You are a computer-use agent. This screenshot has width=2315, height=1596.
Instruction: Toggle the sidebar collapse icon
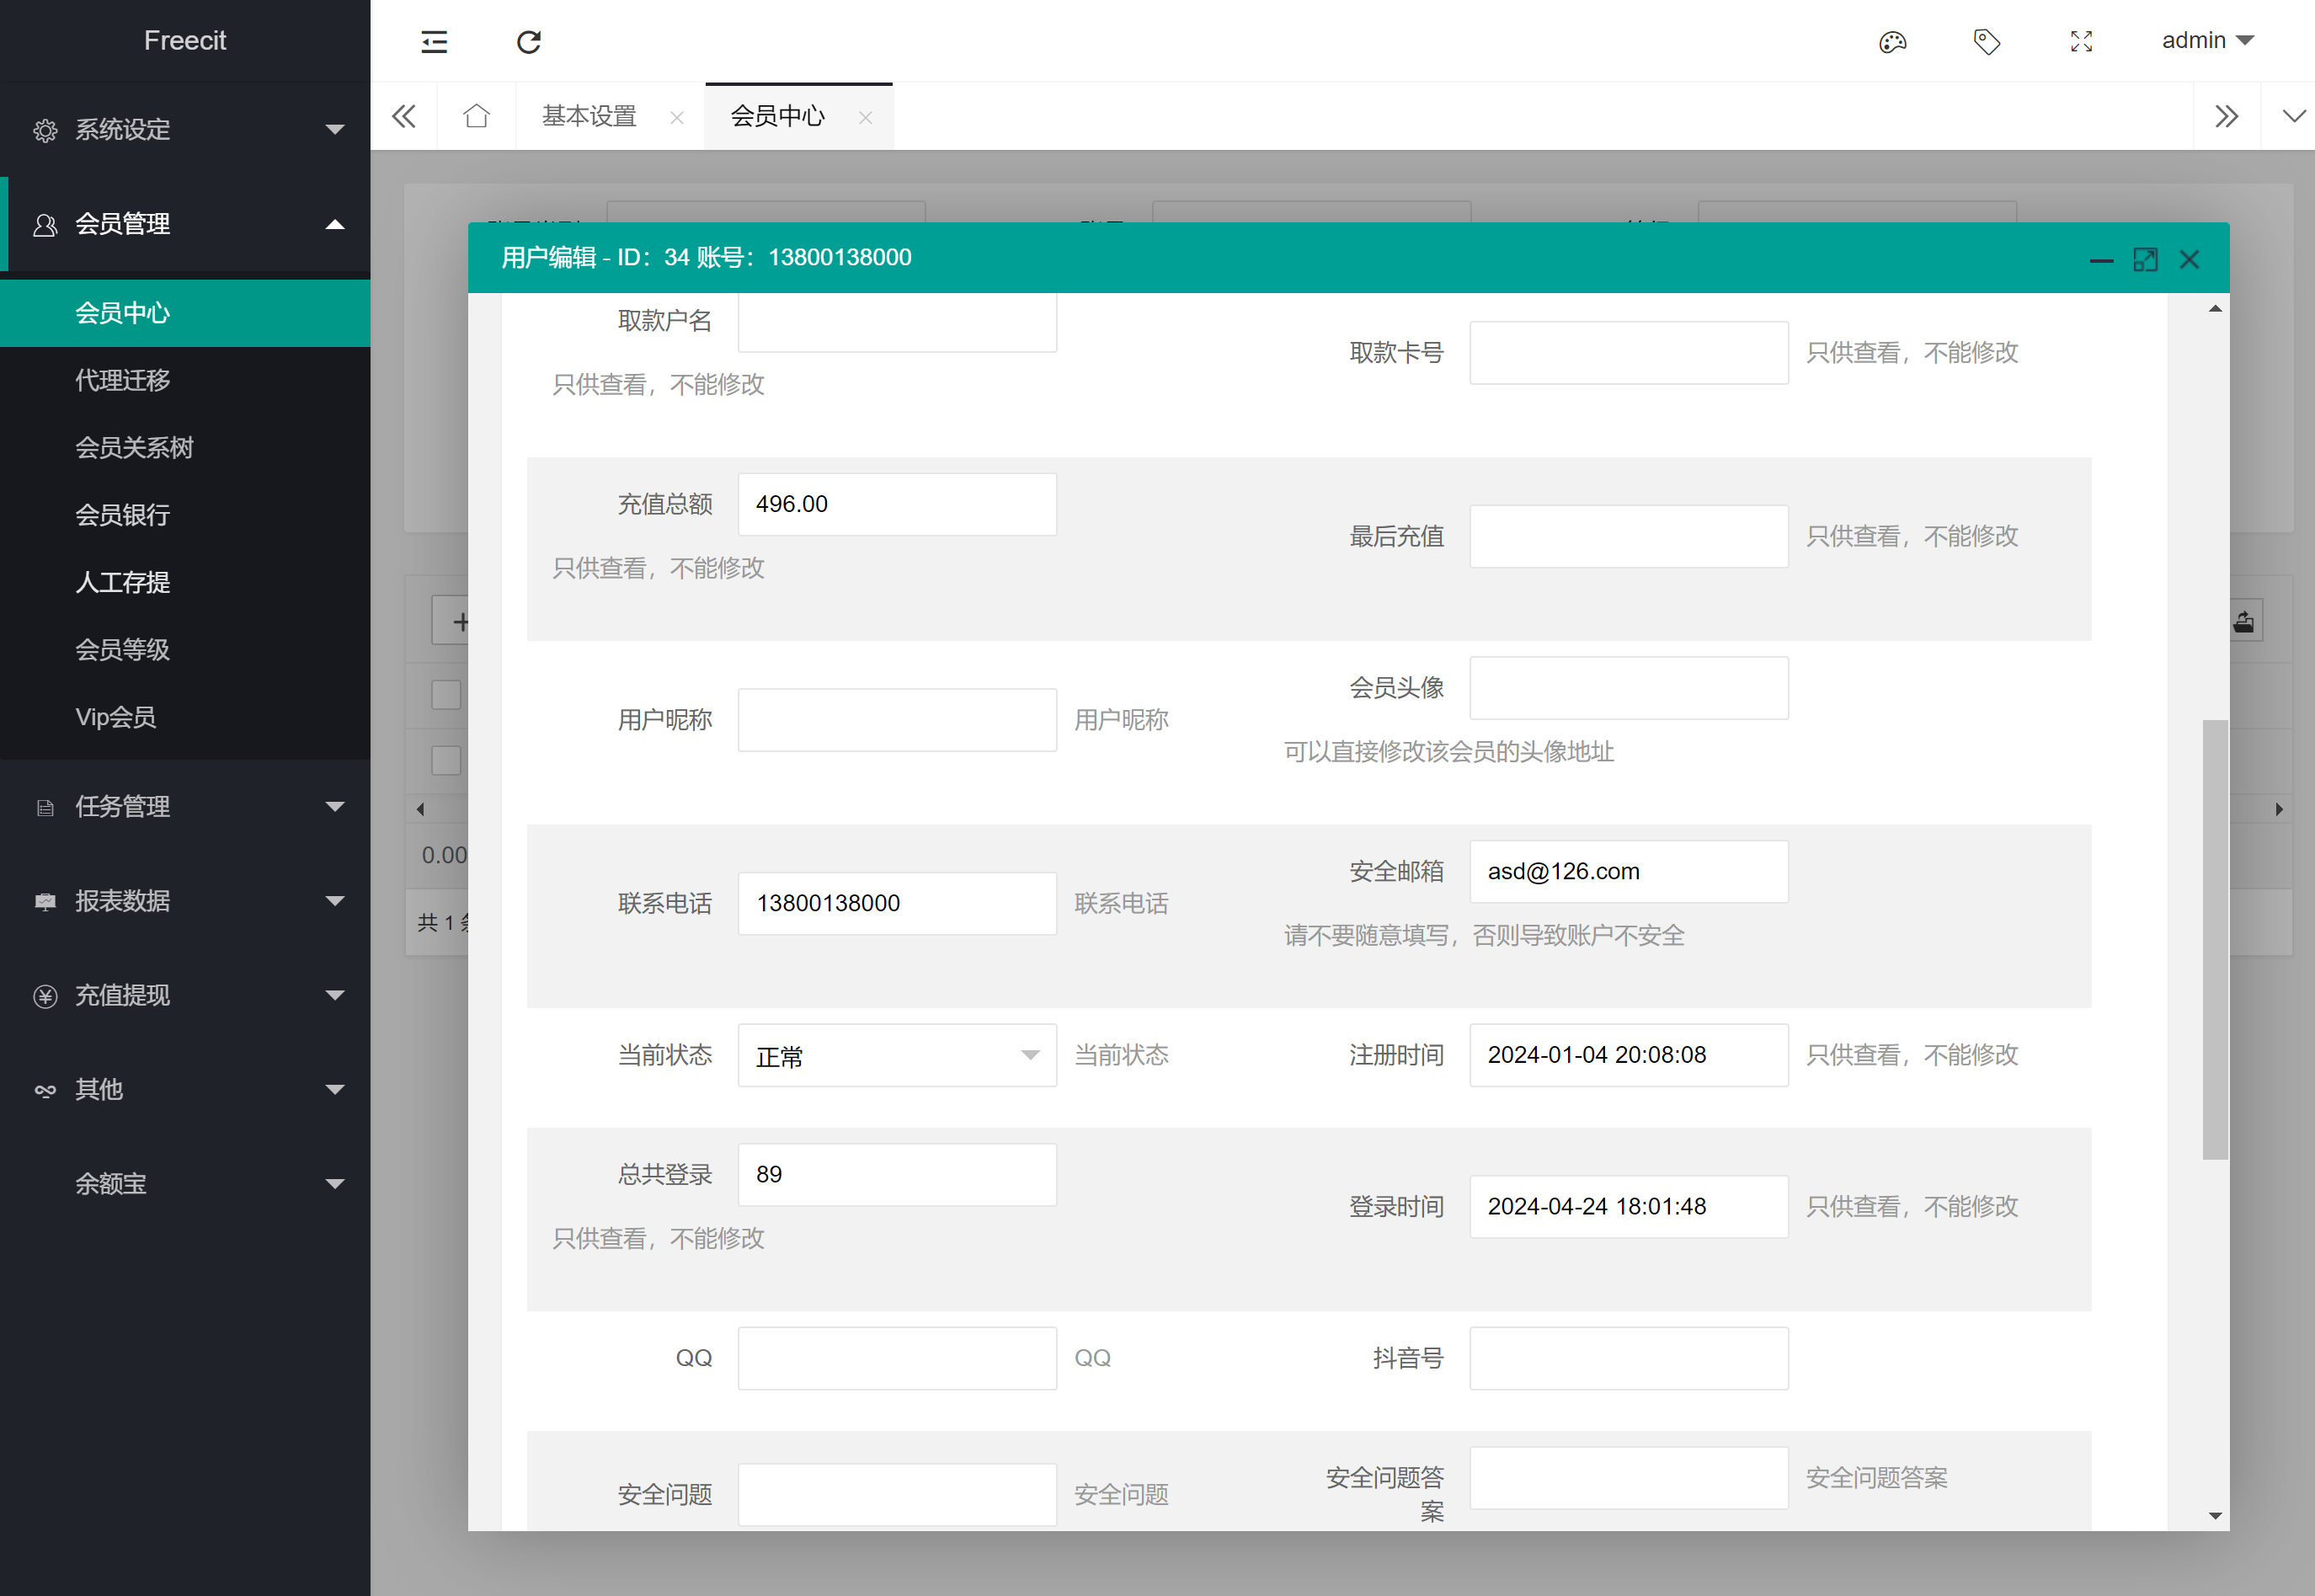(x=434, y=41)
